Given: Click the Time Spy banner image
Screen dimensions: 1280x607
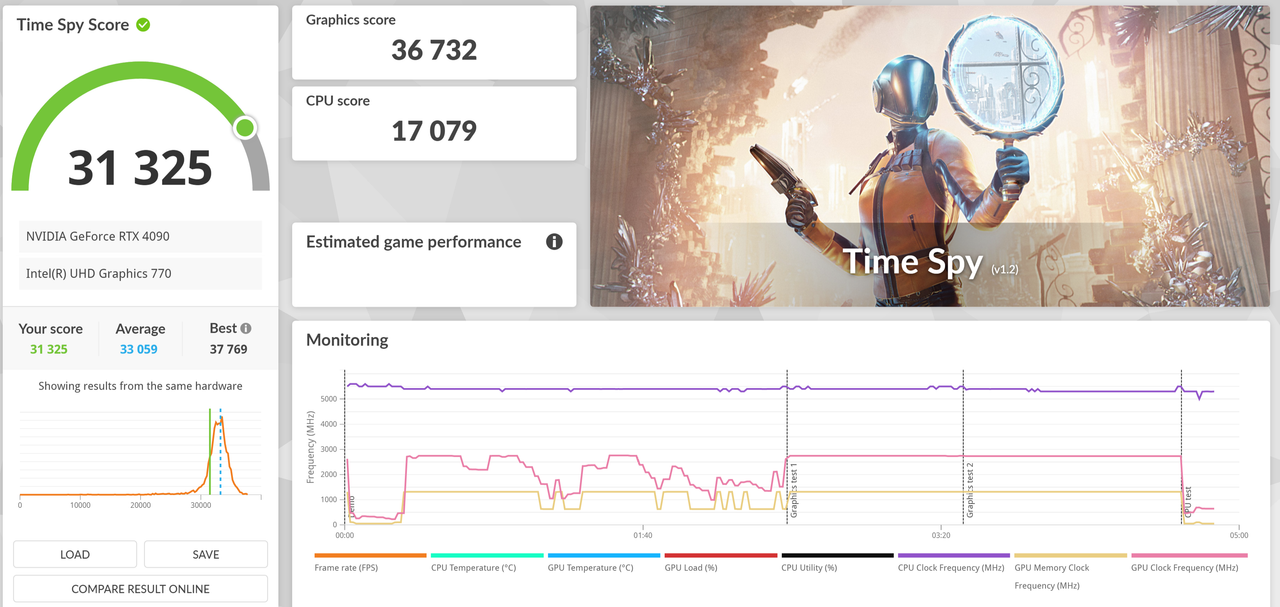Looking at the screenshot, I should [930, 156].
